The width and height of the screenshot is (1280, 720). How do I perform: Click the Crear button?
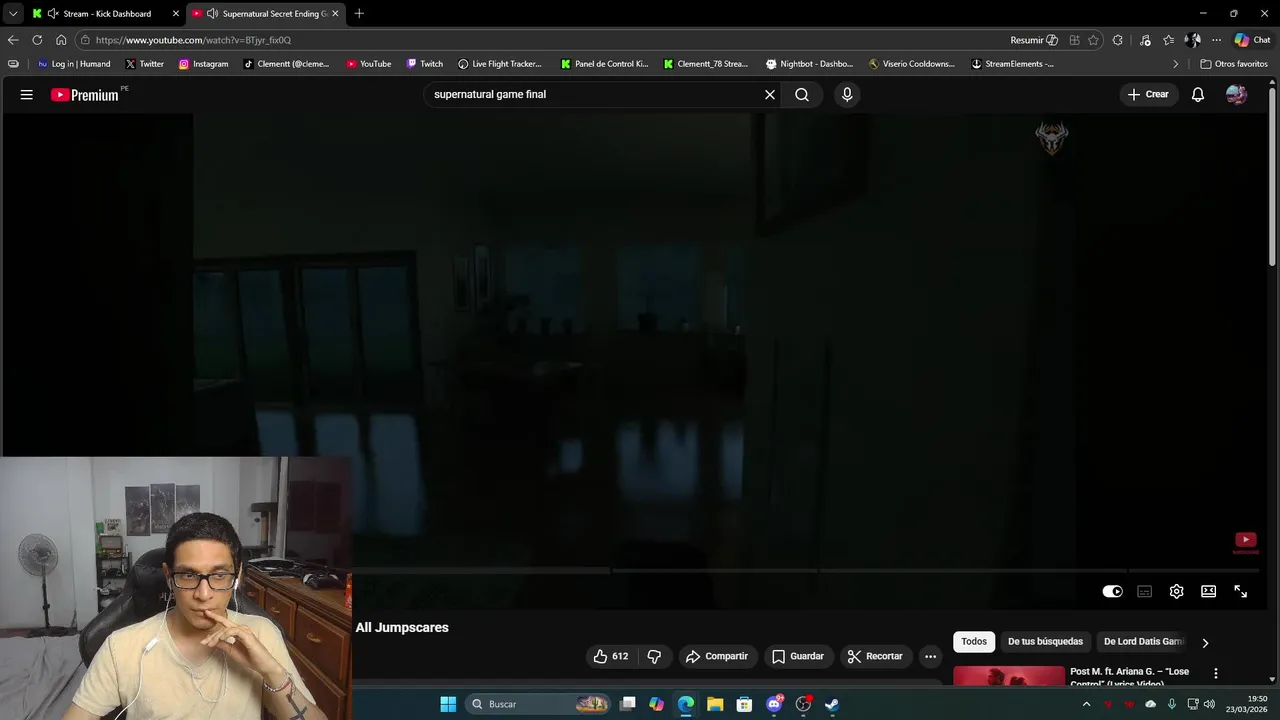(1148, 94)
